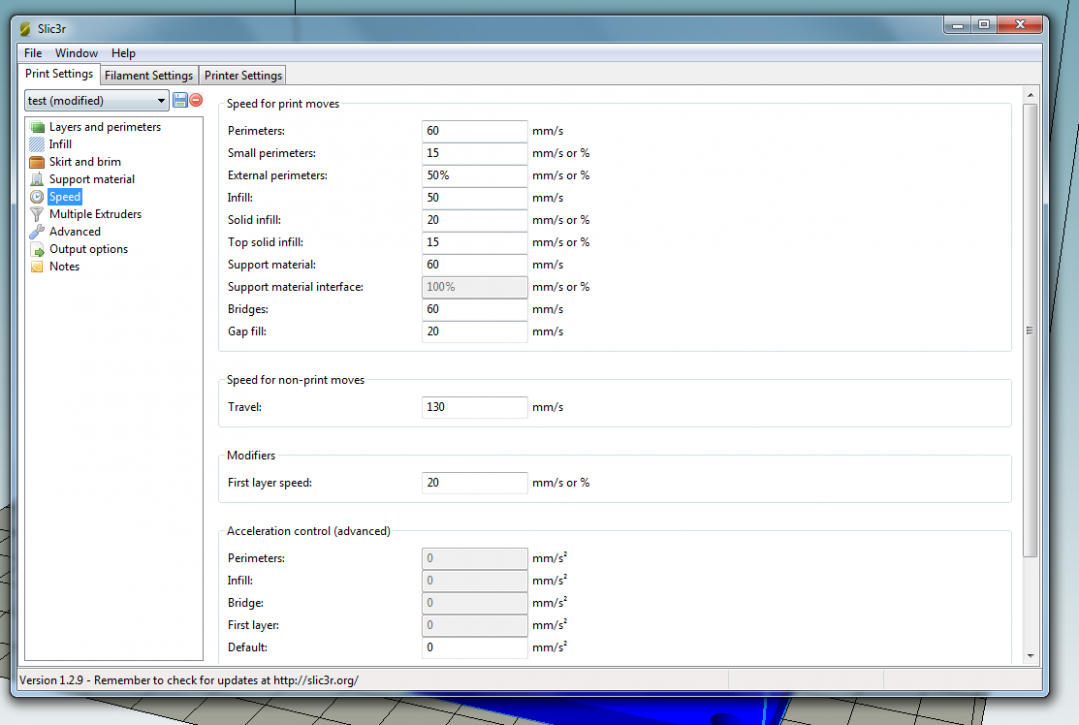The height and width of the screenshot is (725, 1079).
Task: Click the Bridges speed field
Action: (x=475, y=310)
